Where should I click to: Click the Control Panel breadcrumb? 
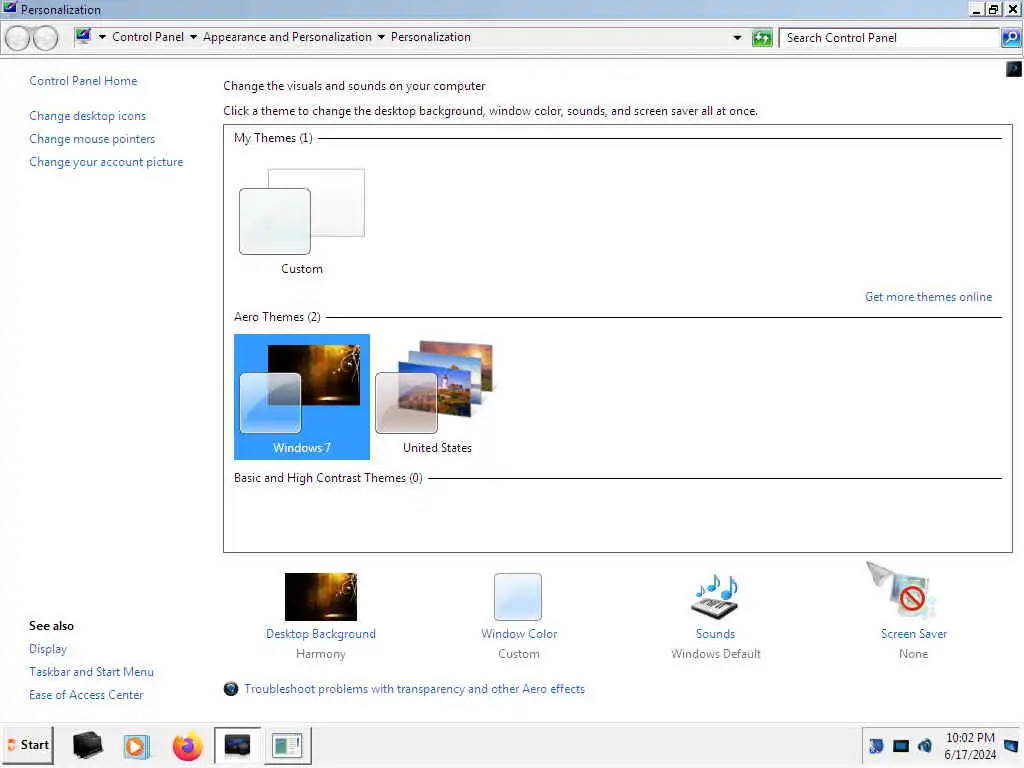[148, 37]
